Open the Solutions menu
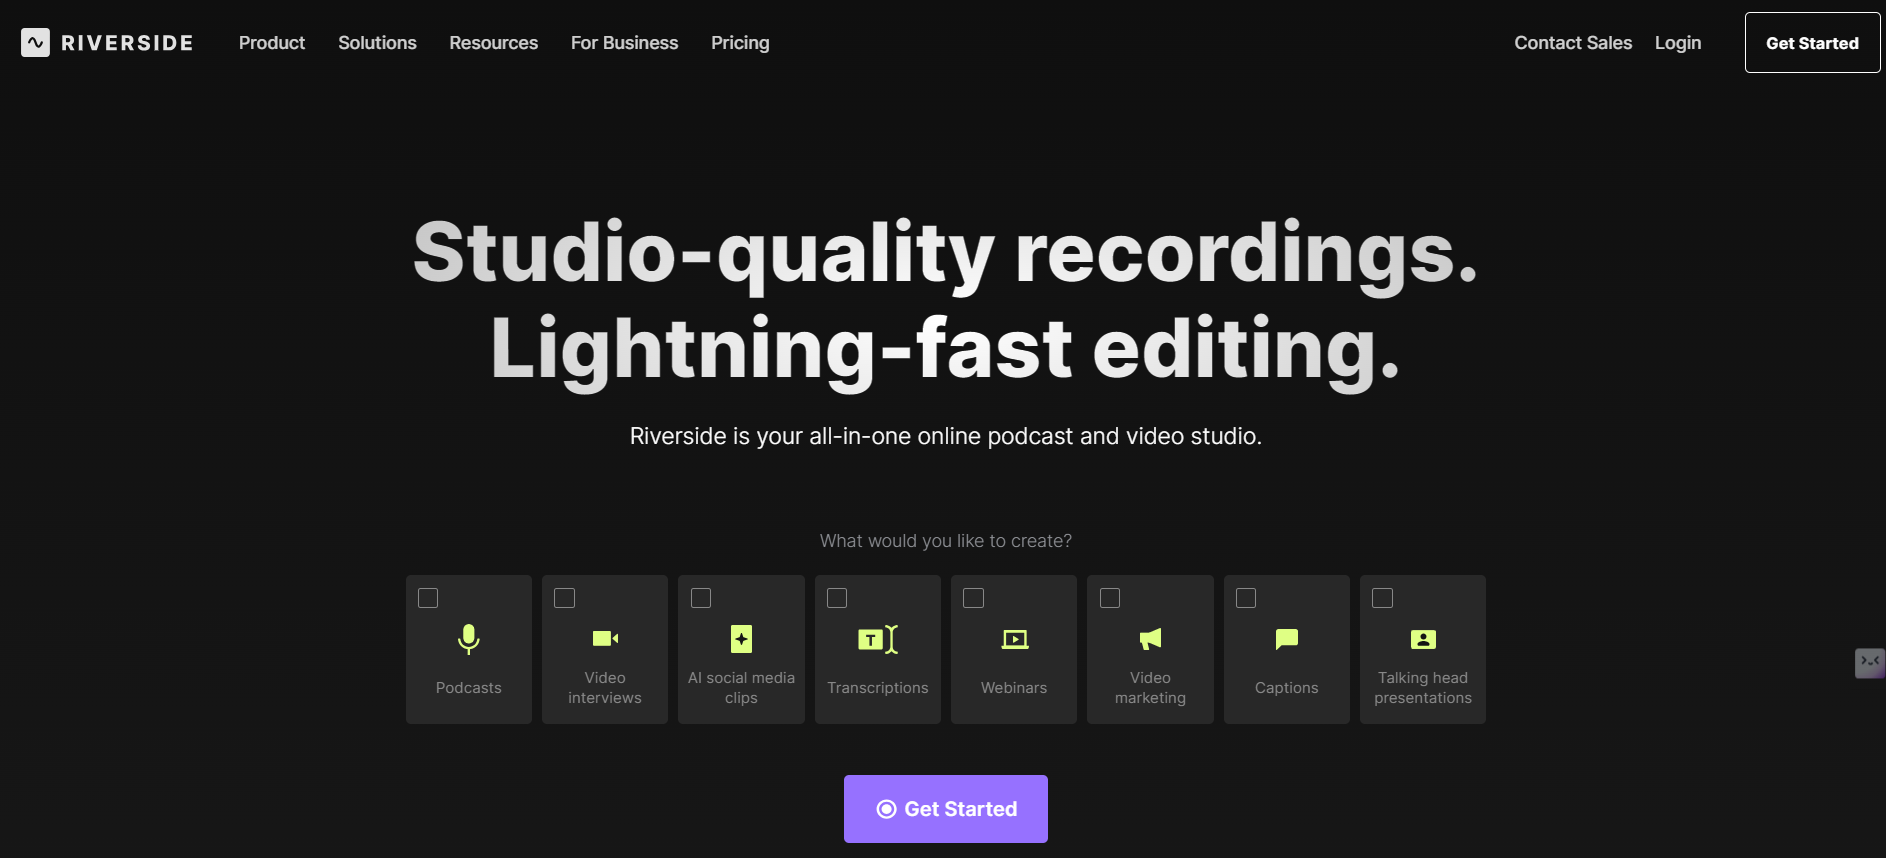This screenshot has height=858, width=1886. point(377,43)
